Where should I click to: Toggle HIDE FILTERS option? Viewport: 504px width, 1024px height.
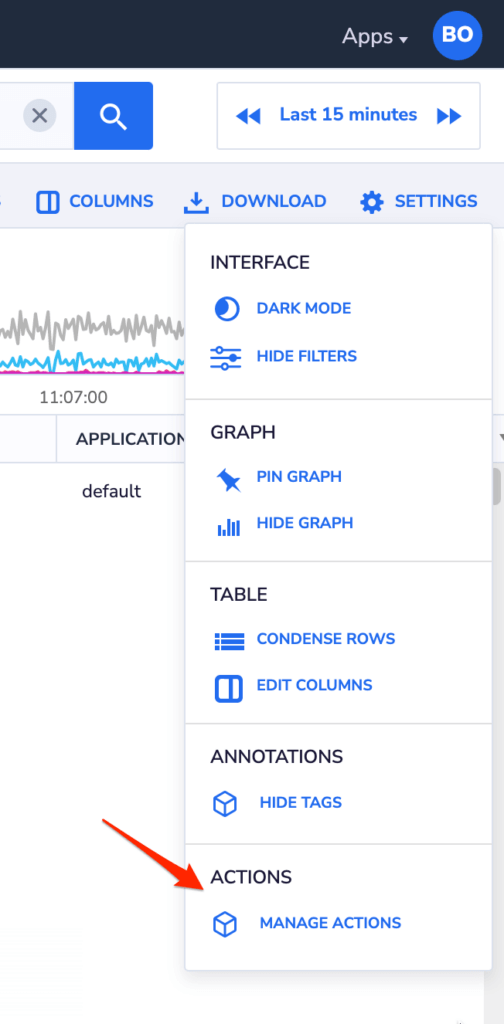pos(307,357)
